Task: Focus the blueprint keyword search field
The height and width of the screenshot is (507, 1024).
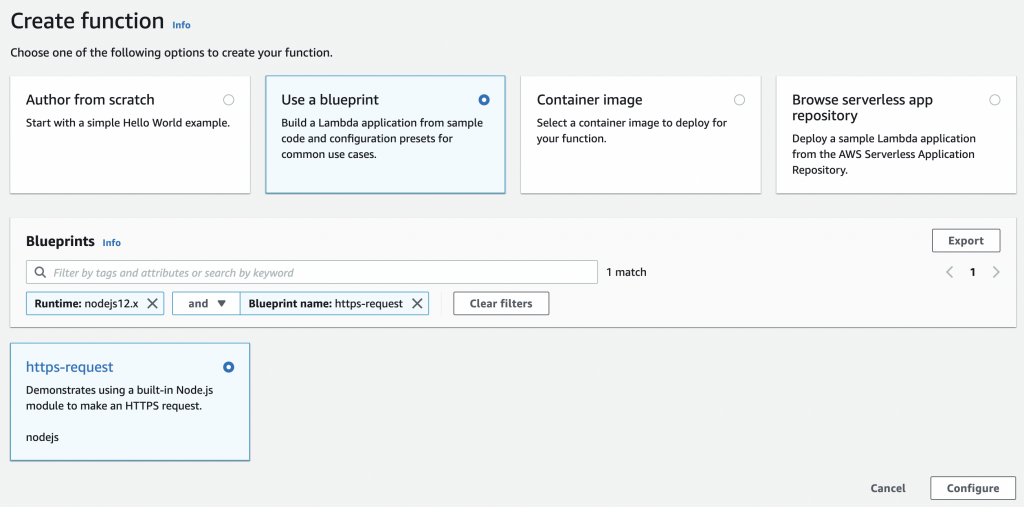Action: pos(312,272)
